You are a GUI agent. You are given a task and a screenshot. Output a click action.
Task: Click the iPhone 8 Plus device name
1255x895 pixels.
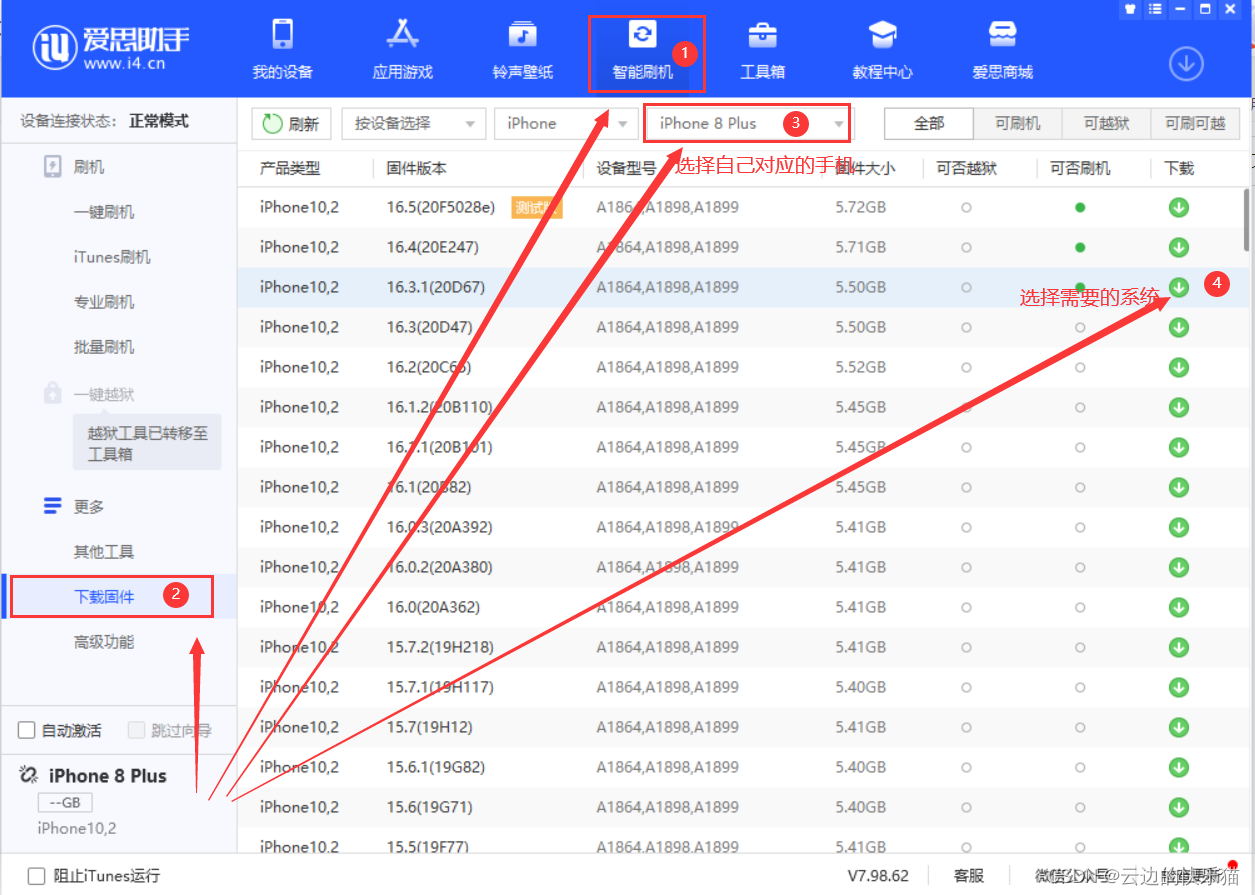pyautogui.click(x=108, y=776)
